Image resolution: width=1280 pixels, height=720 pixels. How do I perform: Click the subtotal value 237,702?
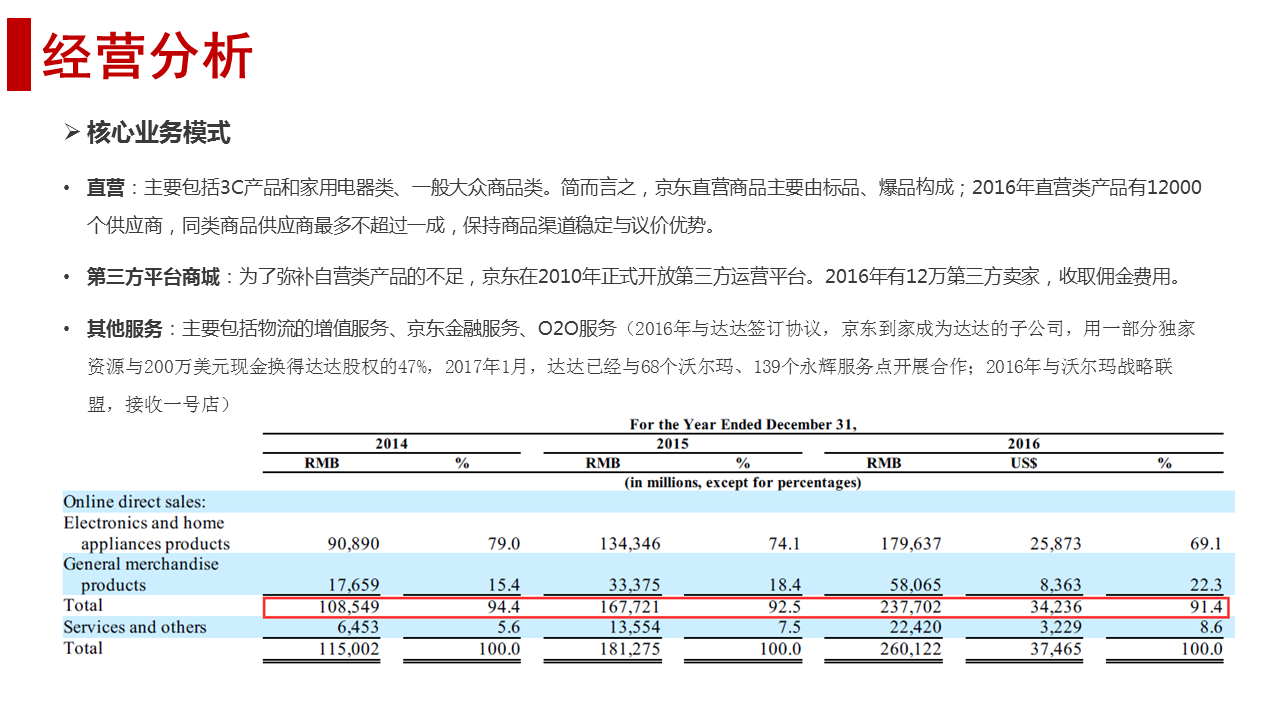[x=911, y=607]
